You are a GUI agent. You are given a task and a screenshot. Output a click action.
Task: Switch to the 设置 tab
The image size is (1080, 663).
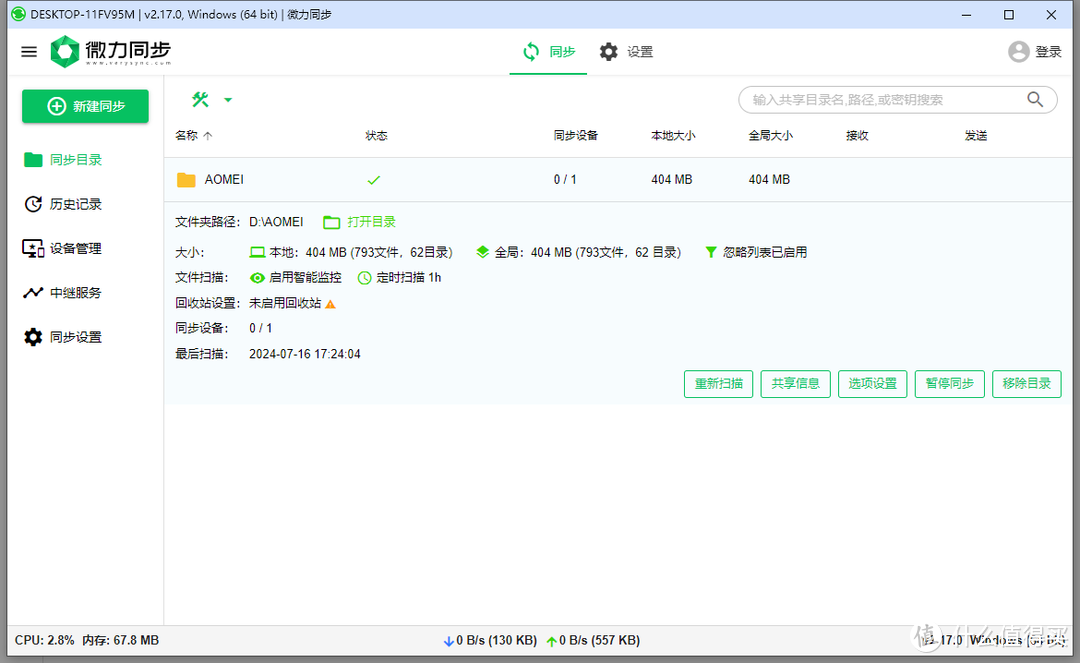pyautogui.click(x=627, y=51)
